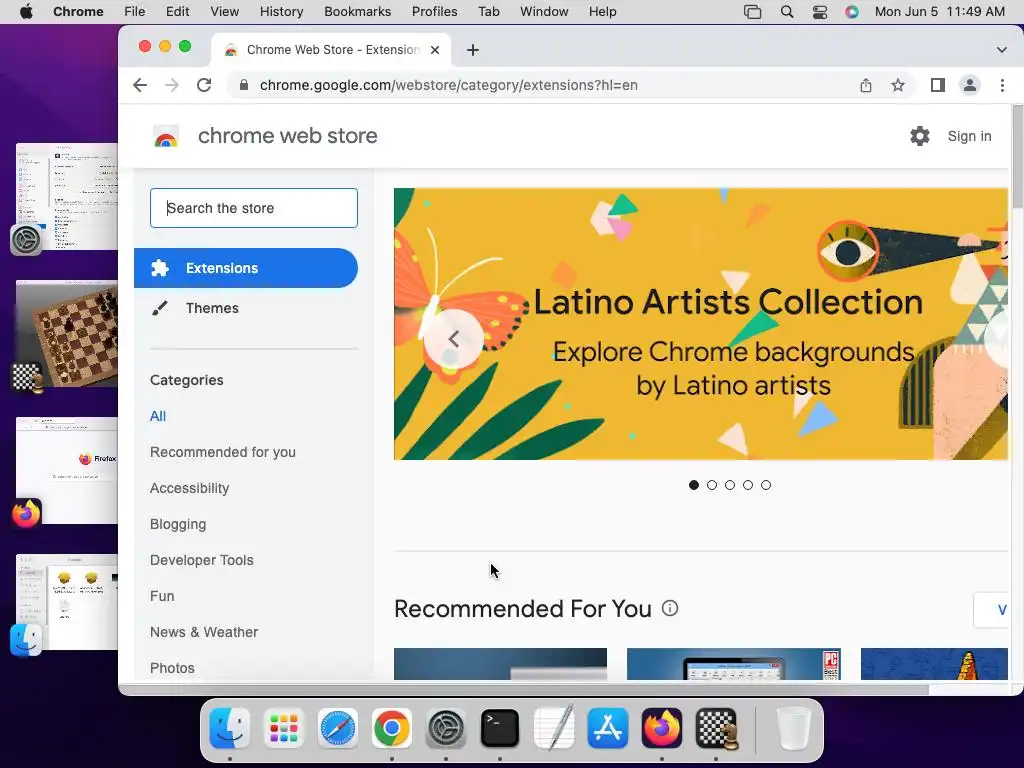
Task: Open the Window menu
Action: [x=544, y=12]
